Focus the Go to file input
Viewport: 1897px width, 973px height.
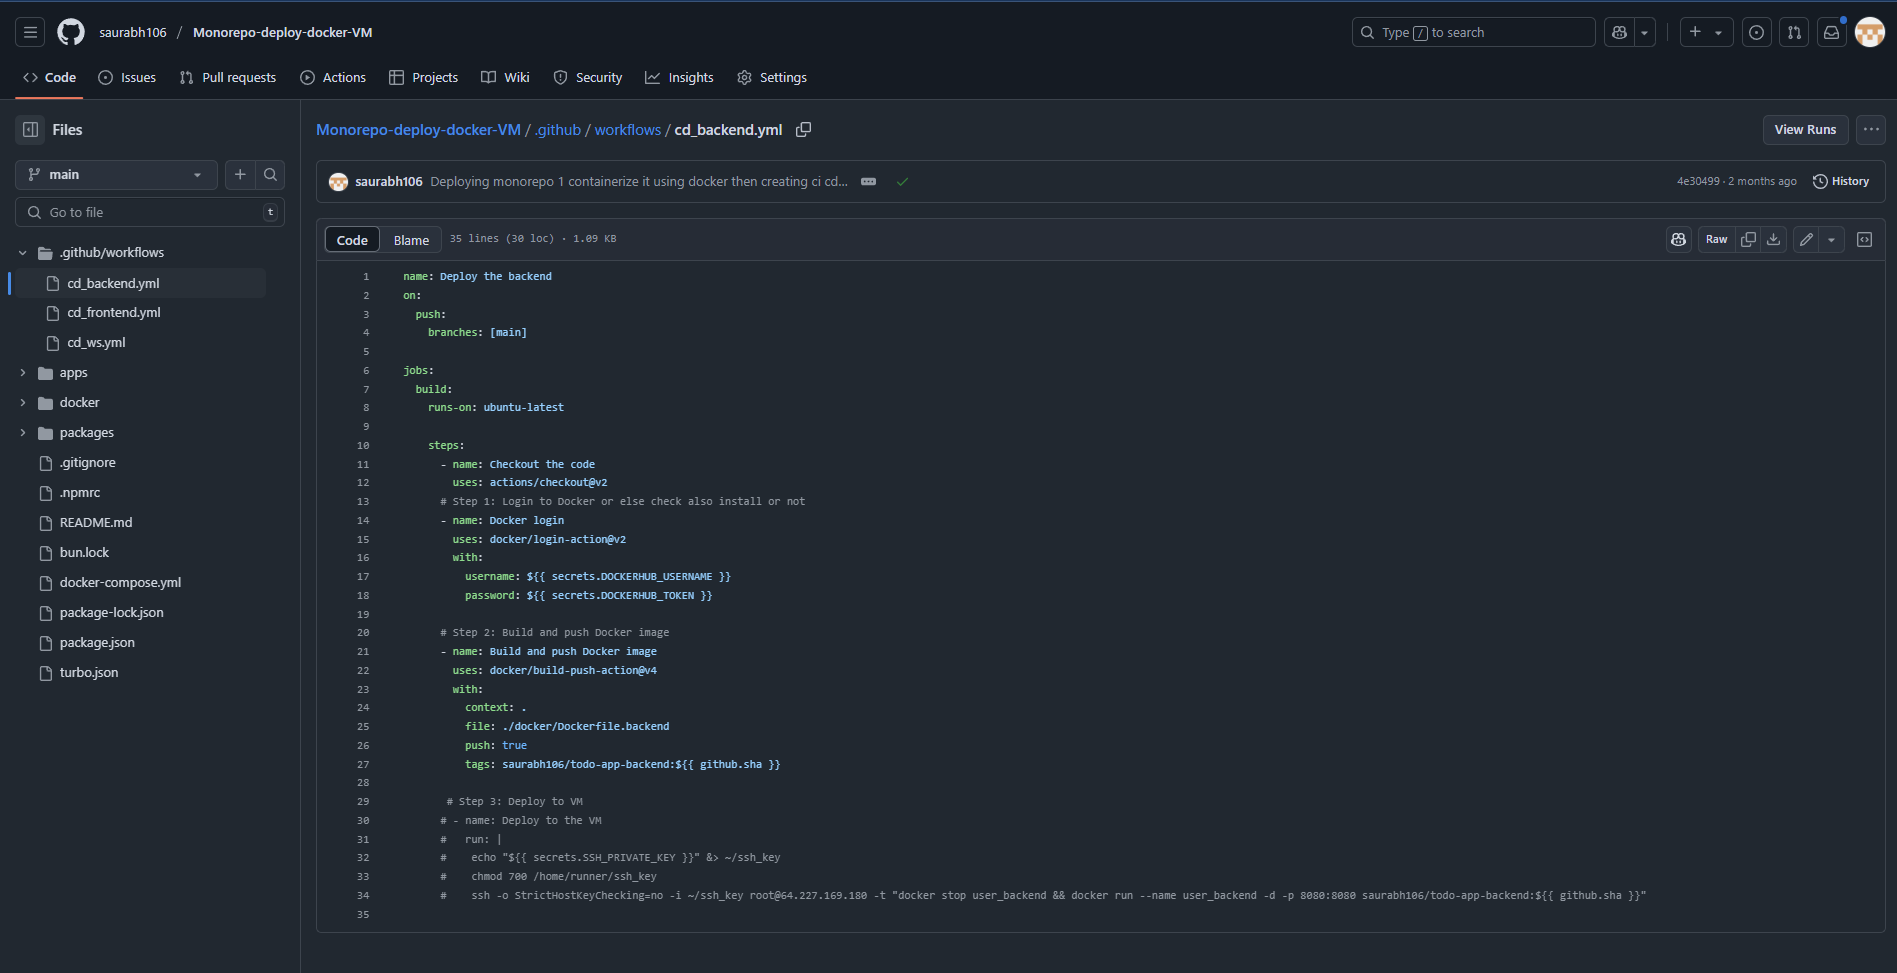click(150, 212)
